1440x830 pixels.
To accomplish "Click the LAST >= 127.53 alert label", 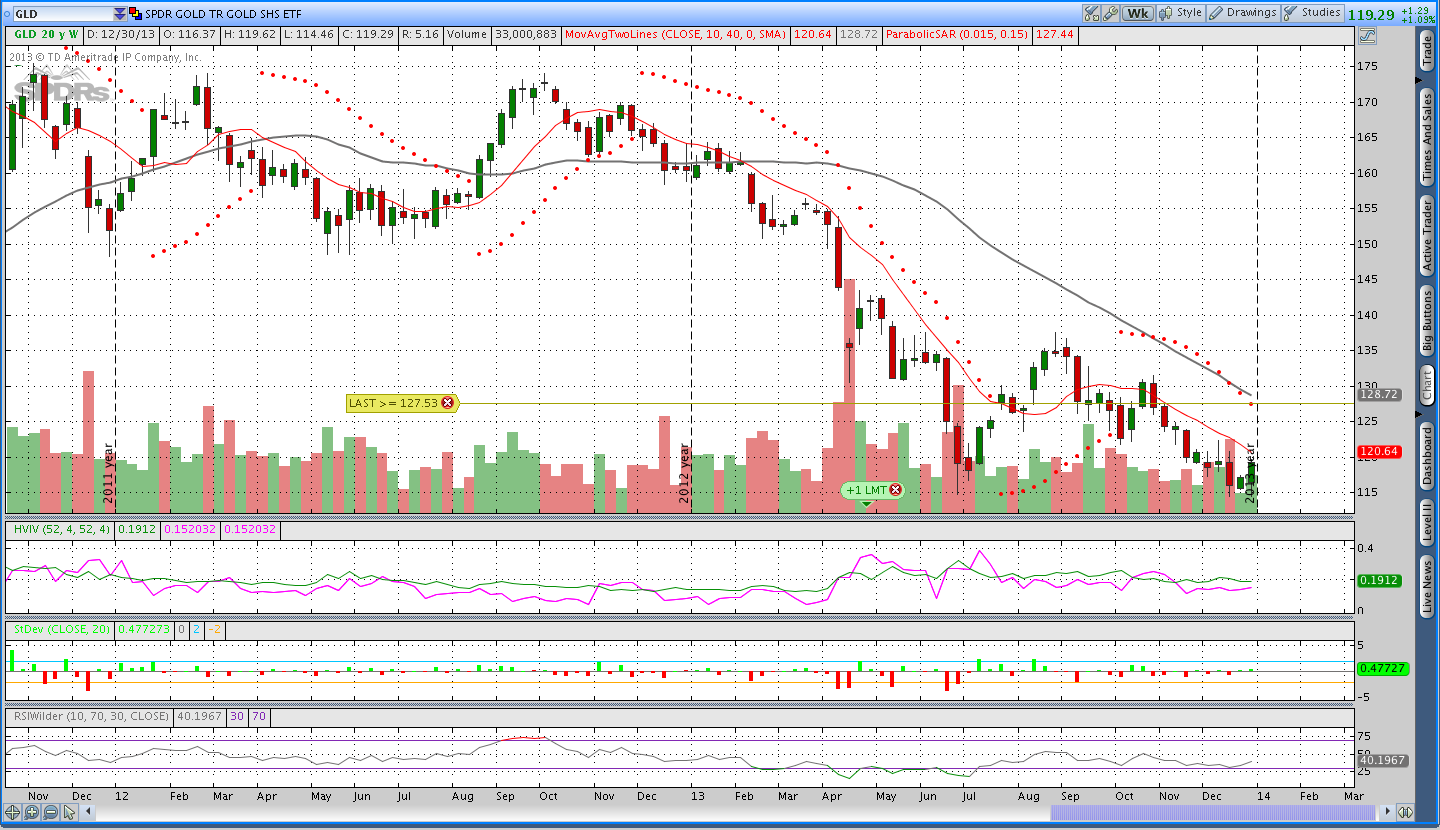I will (393, 403).
